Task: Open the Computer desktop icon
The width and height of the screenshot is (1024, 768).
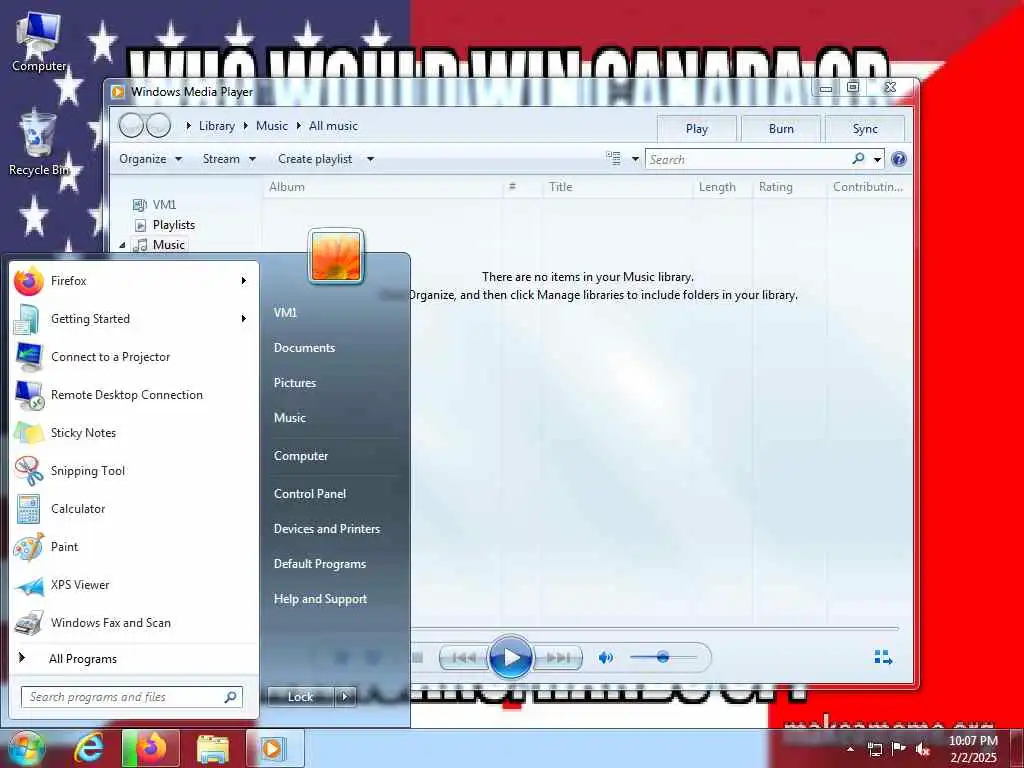Action: coord(39,41)
